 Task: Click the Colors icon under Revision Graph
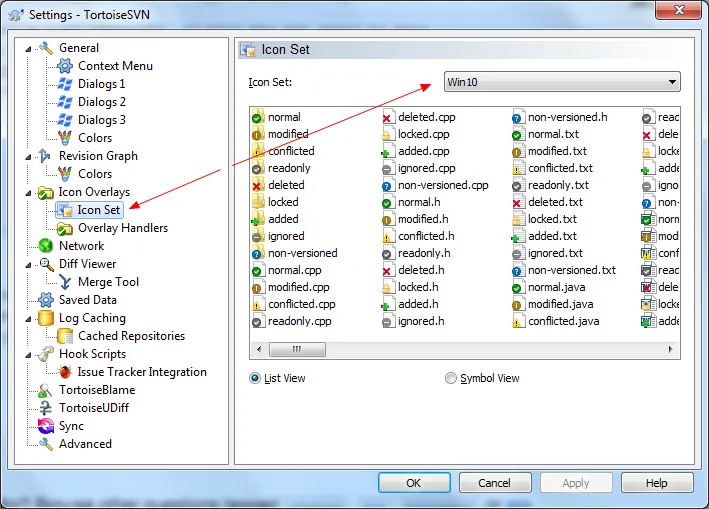tap(65, 174)
